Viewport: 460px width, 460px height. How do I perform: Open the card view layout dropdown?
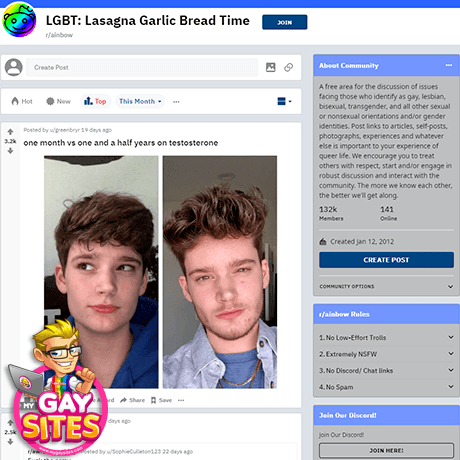click(x=284, y=101)
